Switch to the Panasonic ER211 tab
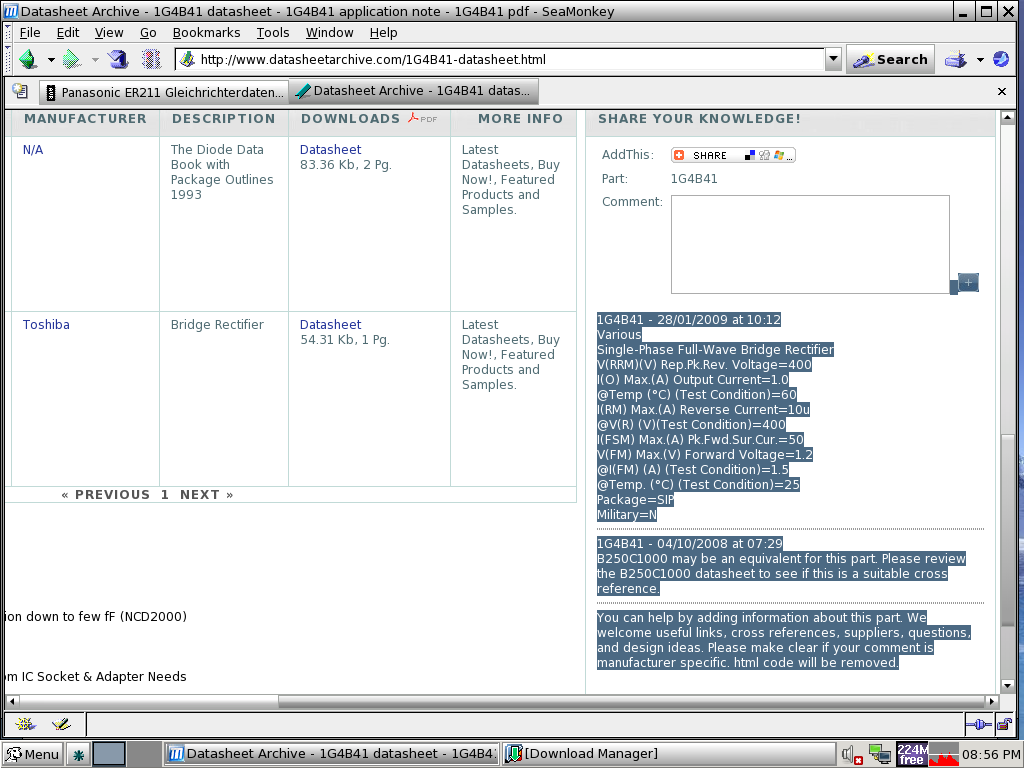This screenshot has height=768, width=1024. point(163,92)
